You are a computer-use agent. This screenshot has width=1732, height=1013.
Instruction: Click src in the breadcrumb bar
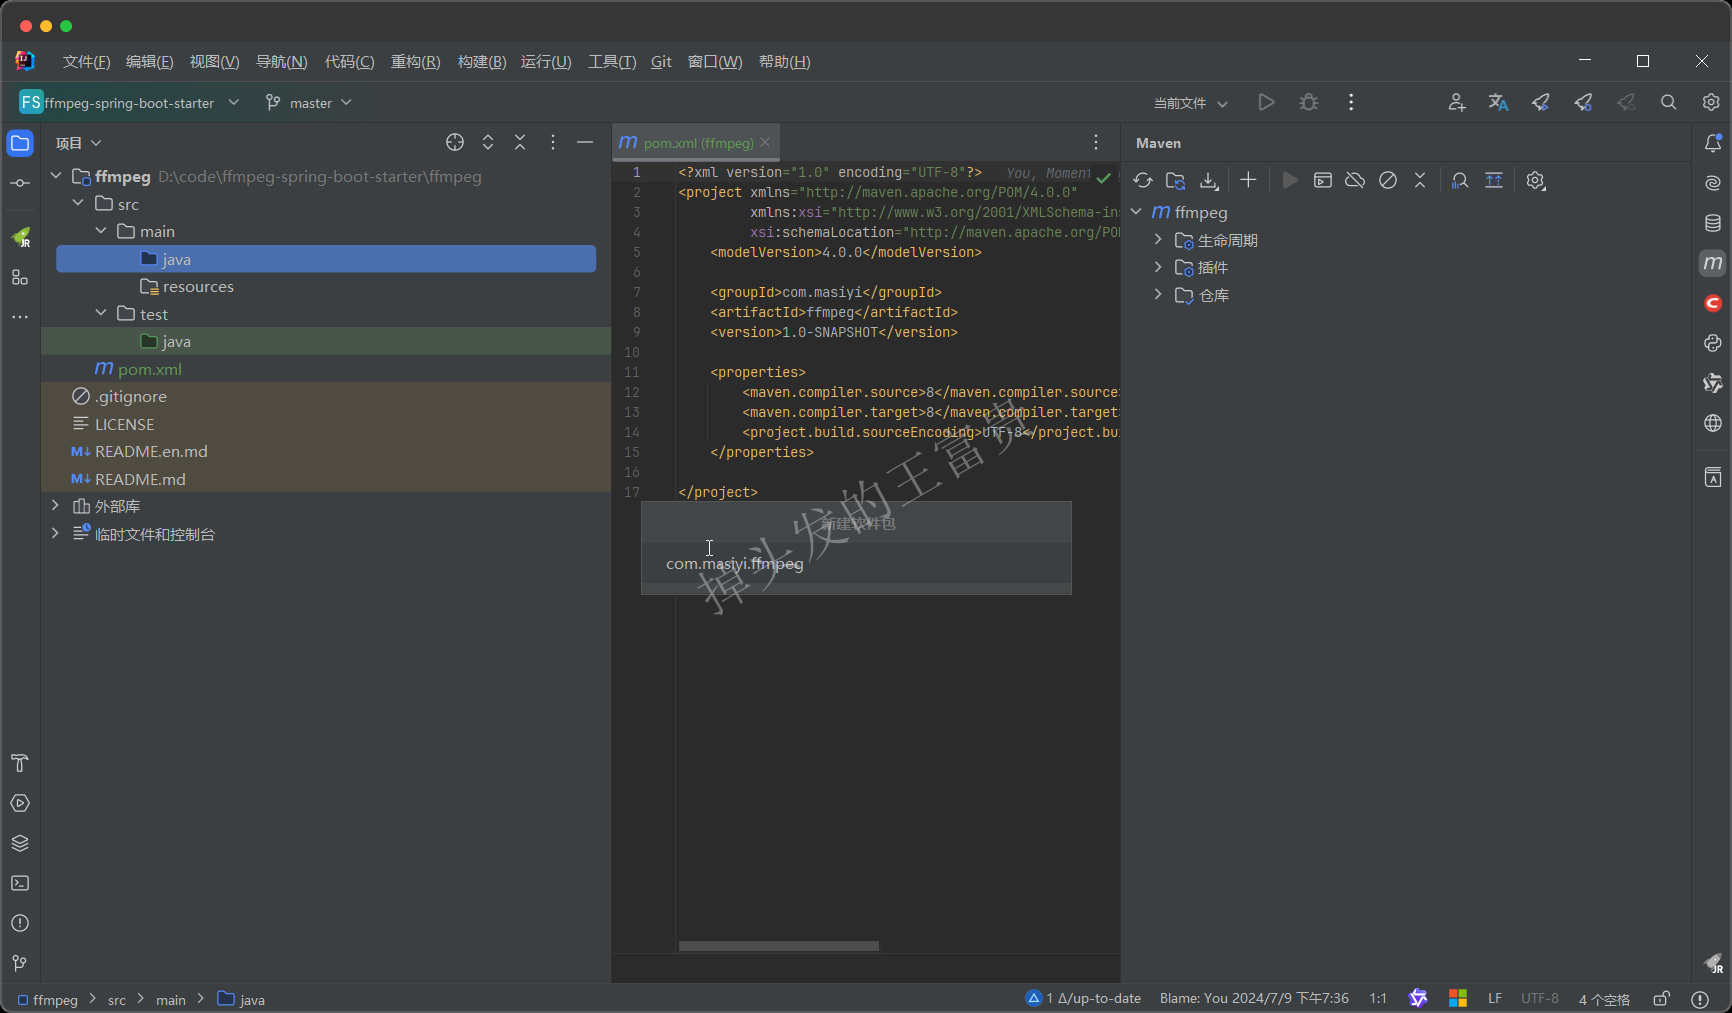(117, 1000)
